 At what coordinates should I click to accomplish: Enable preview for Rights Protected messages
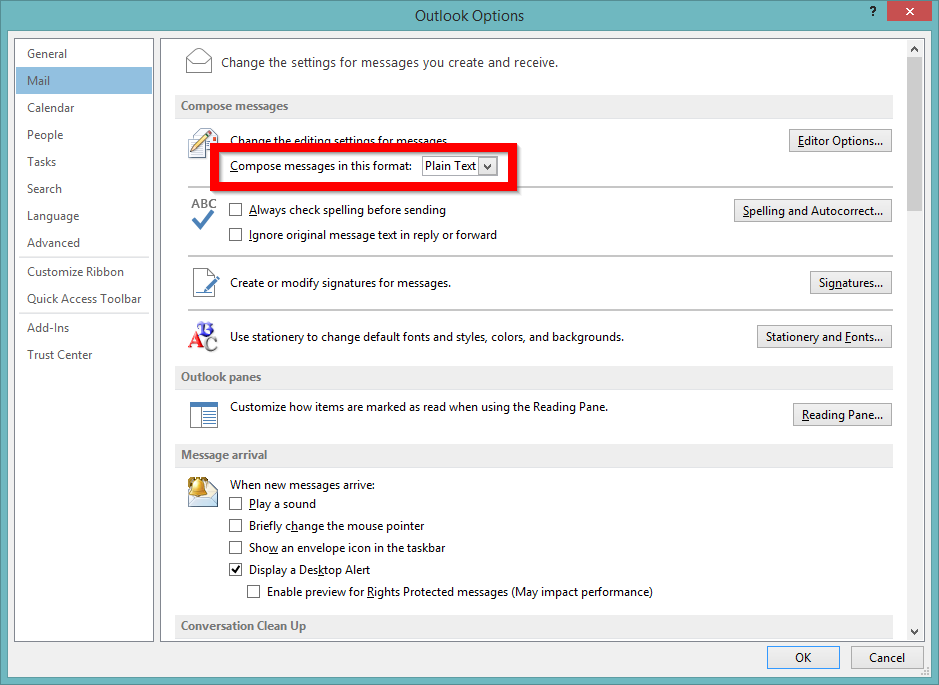[x=254, y=592]
